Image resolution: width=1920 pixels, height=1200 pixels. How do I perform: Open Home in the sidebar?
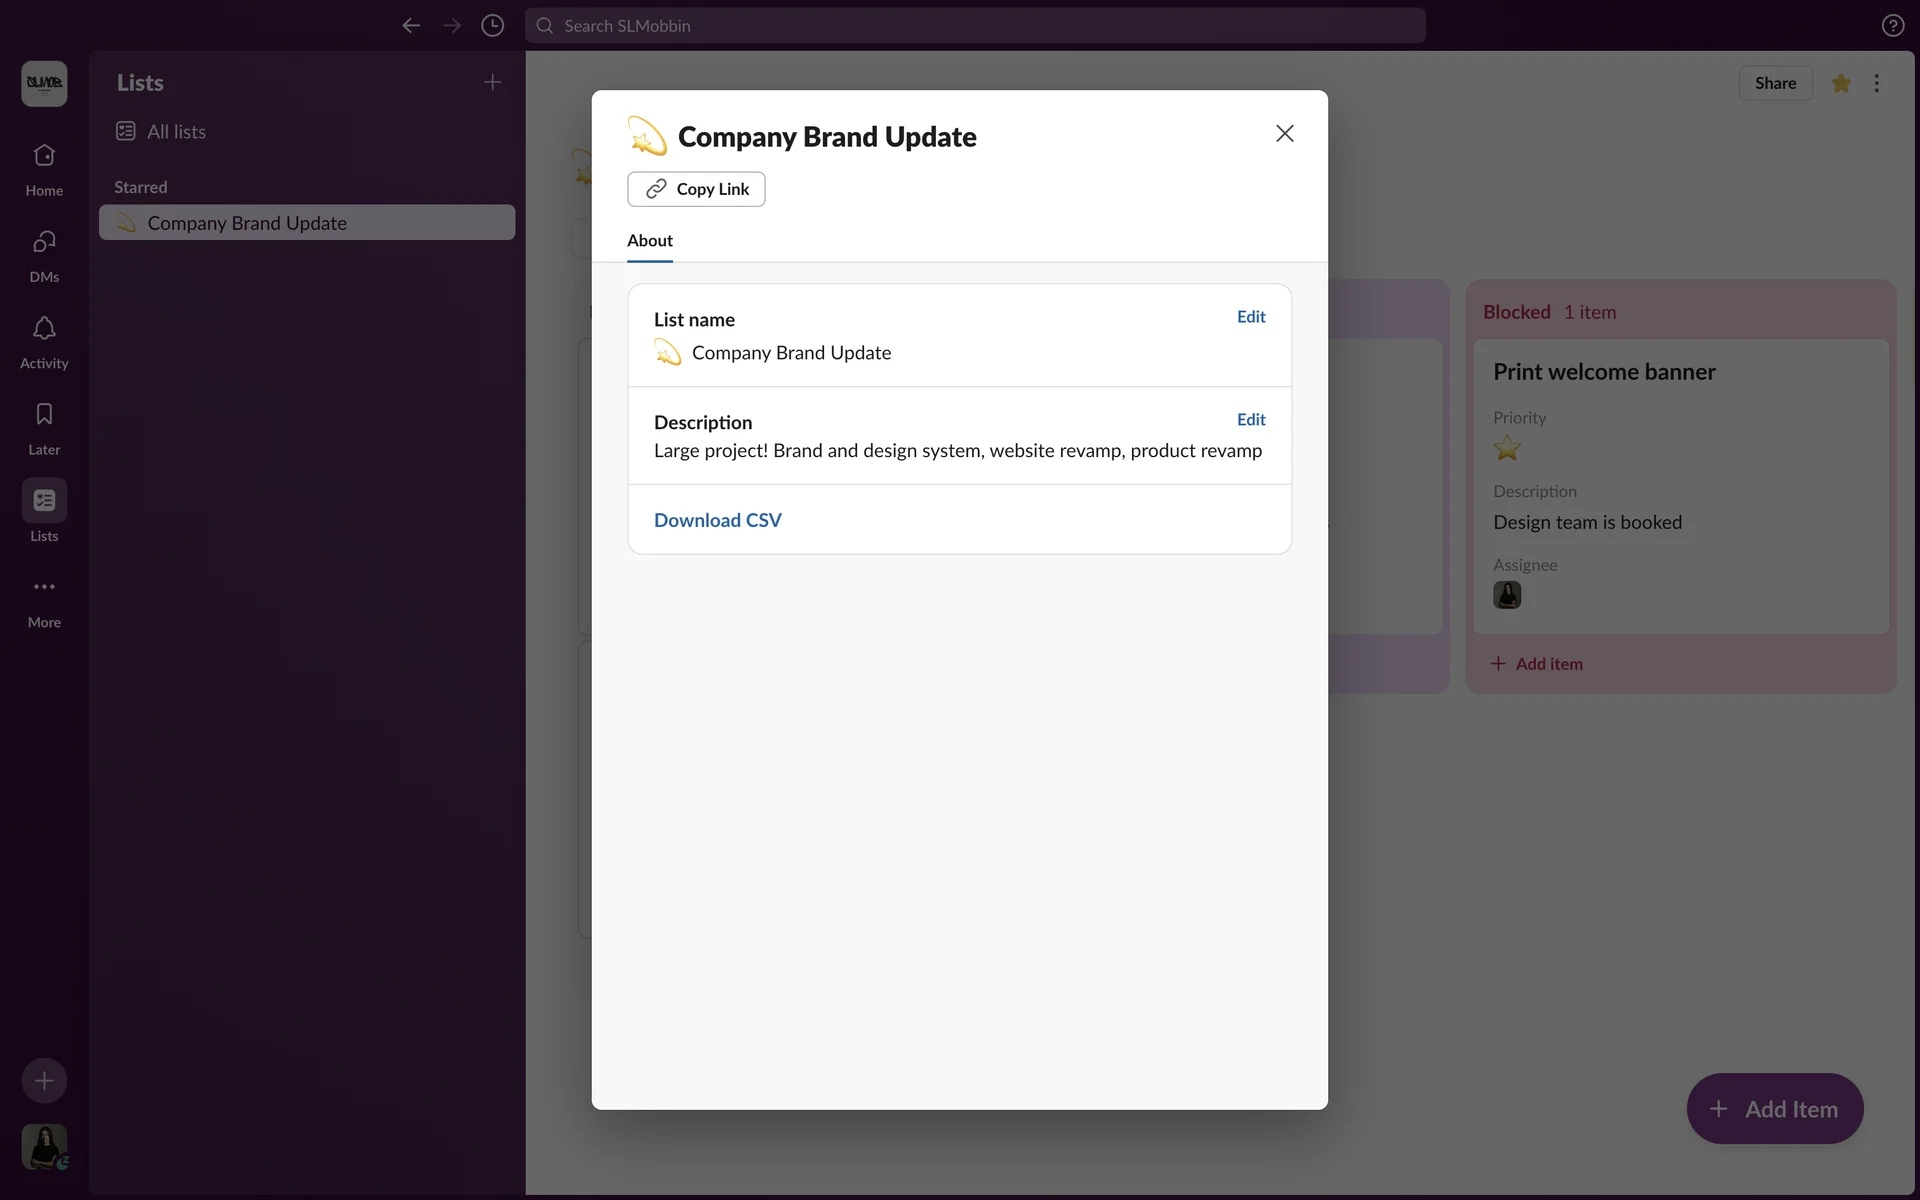[44, 168]
